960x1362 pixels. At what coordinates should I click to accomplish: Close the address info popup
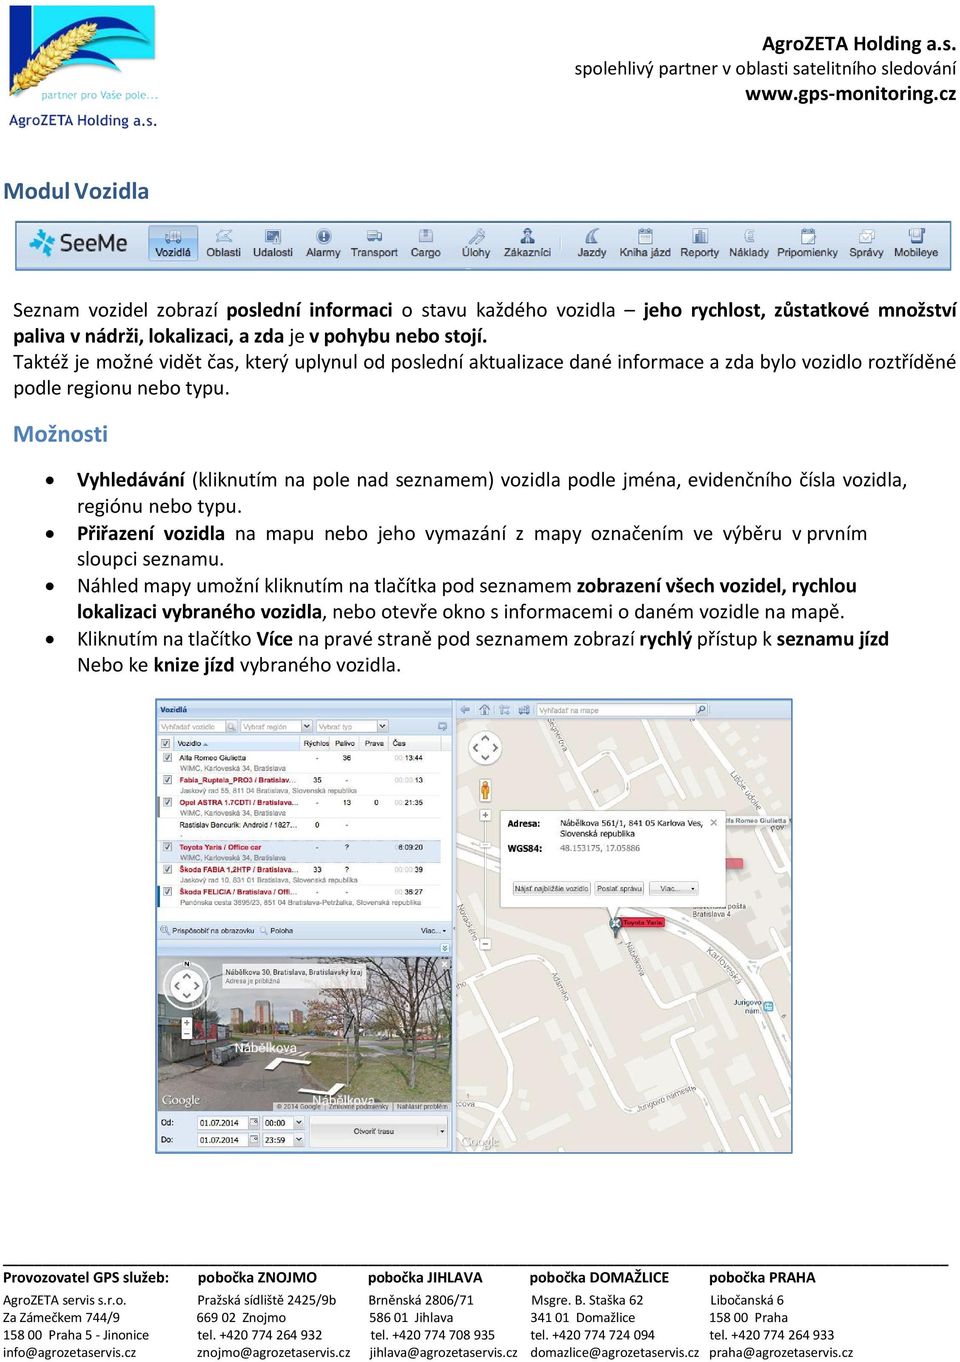(x=713, y=823)
